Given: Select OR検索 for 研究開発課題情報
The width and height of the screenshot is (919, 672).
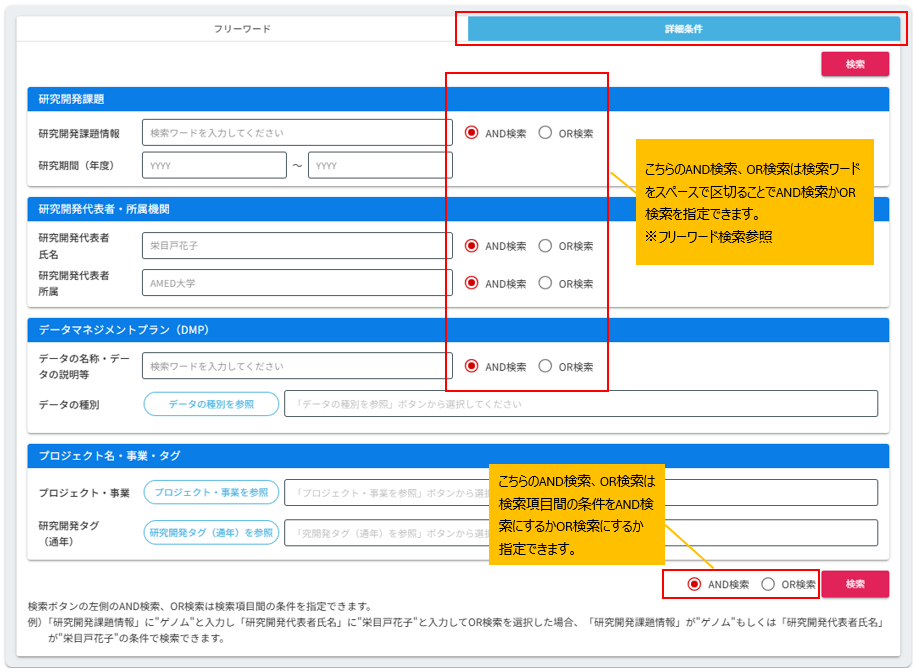Looking at the screenshot, I should coord(546,132).
